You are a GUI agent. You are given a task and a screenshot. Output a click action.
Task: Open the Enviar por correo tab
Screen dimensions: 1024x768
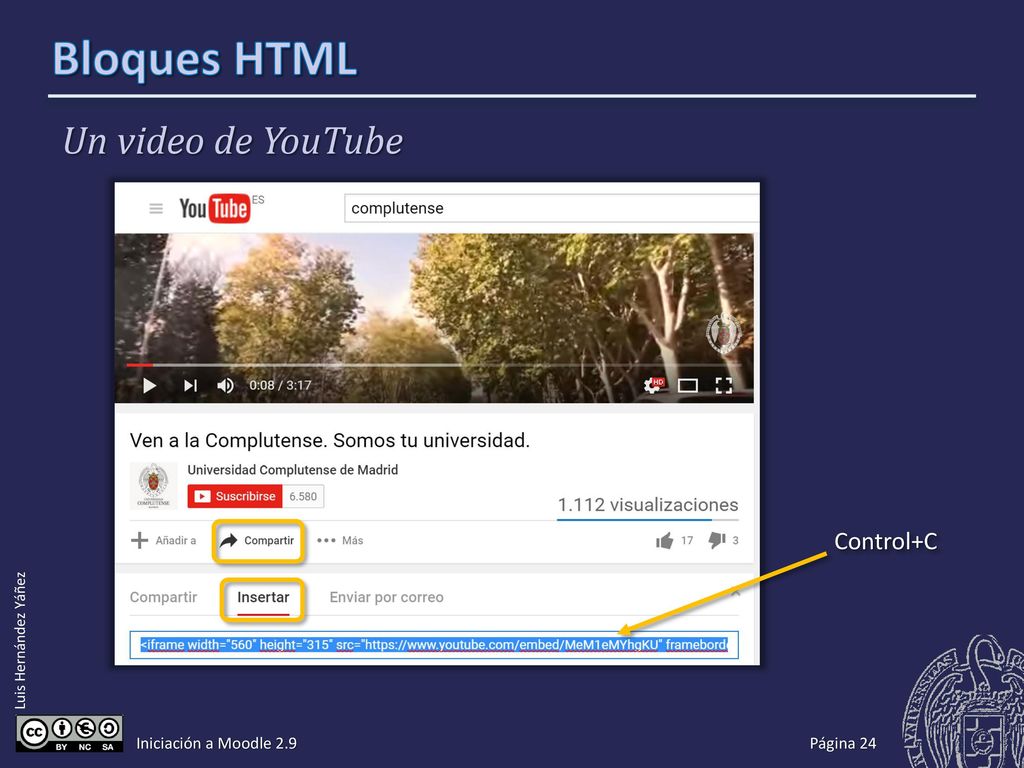(x=387, y=597)
